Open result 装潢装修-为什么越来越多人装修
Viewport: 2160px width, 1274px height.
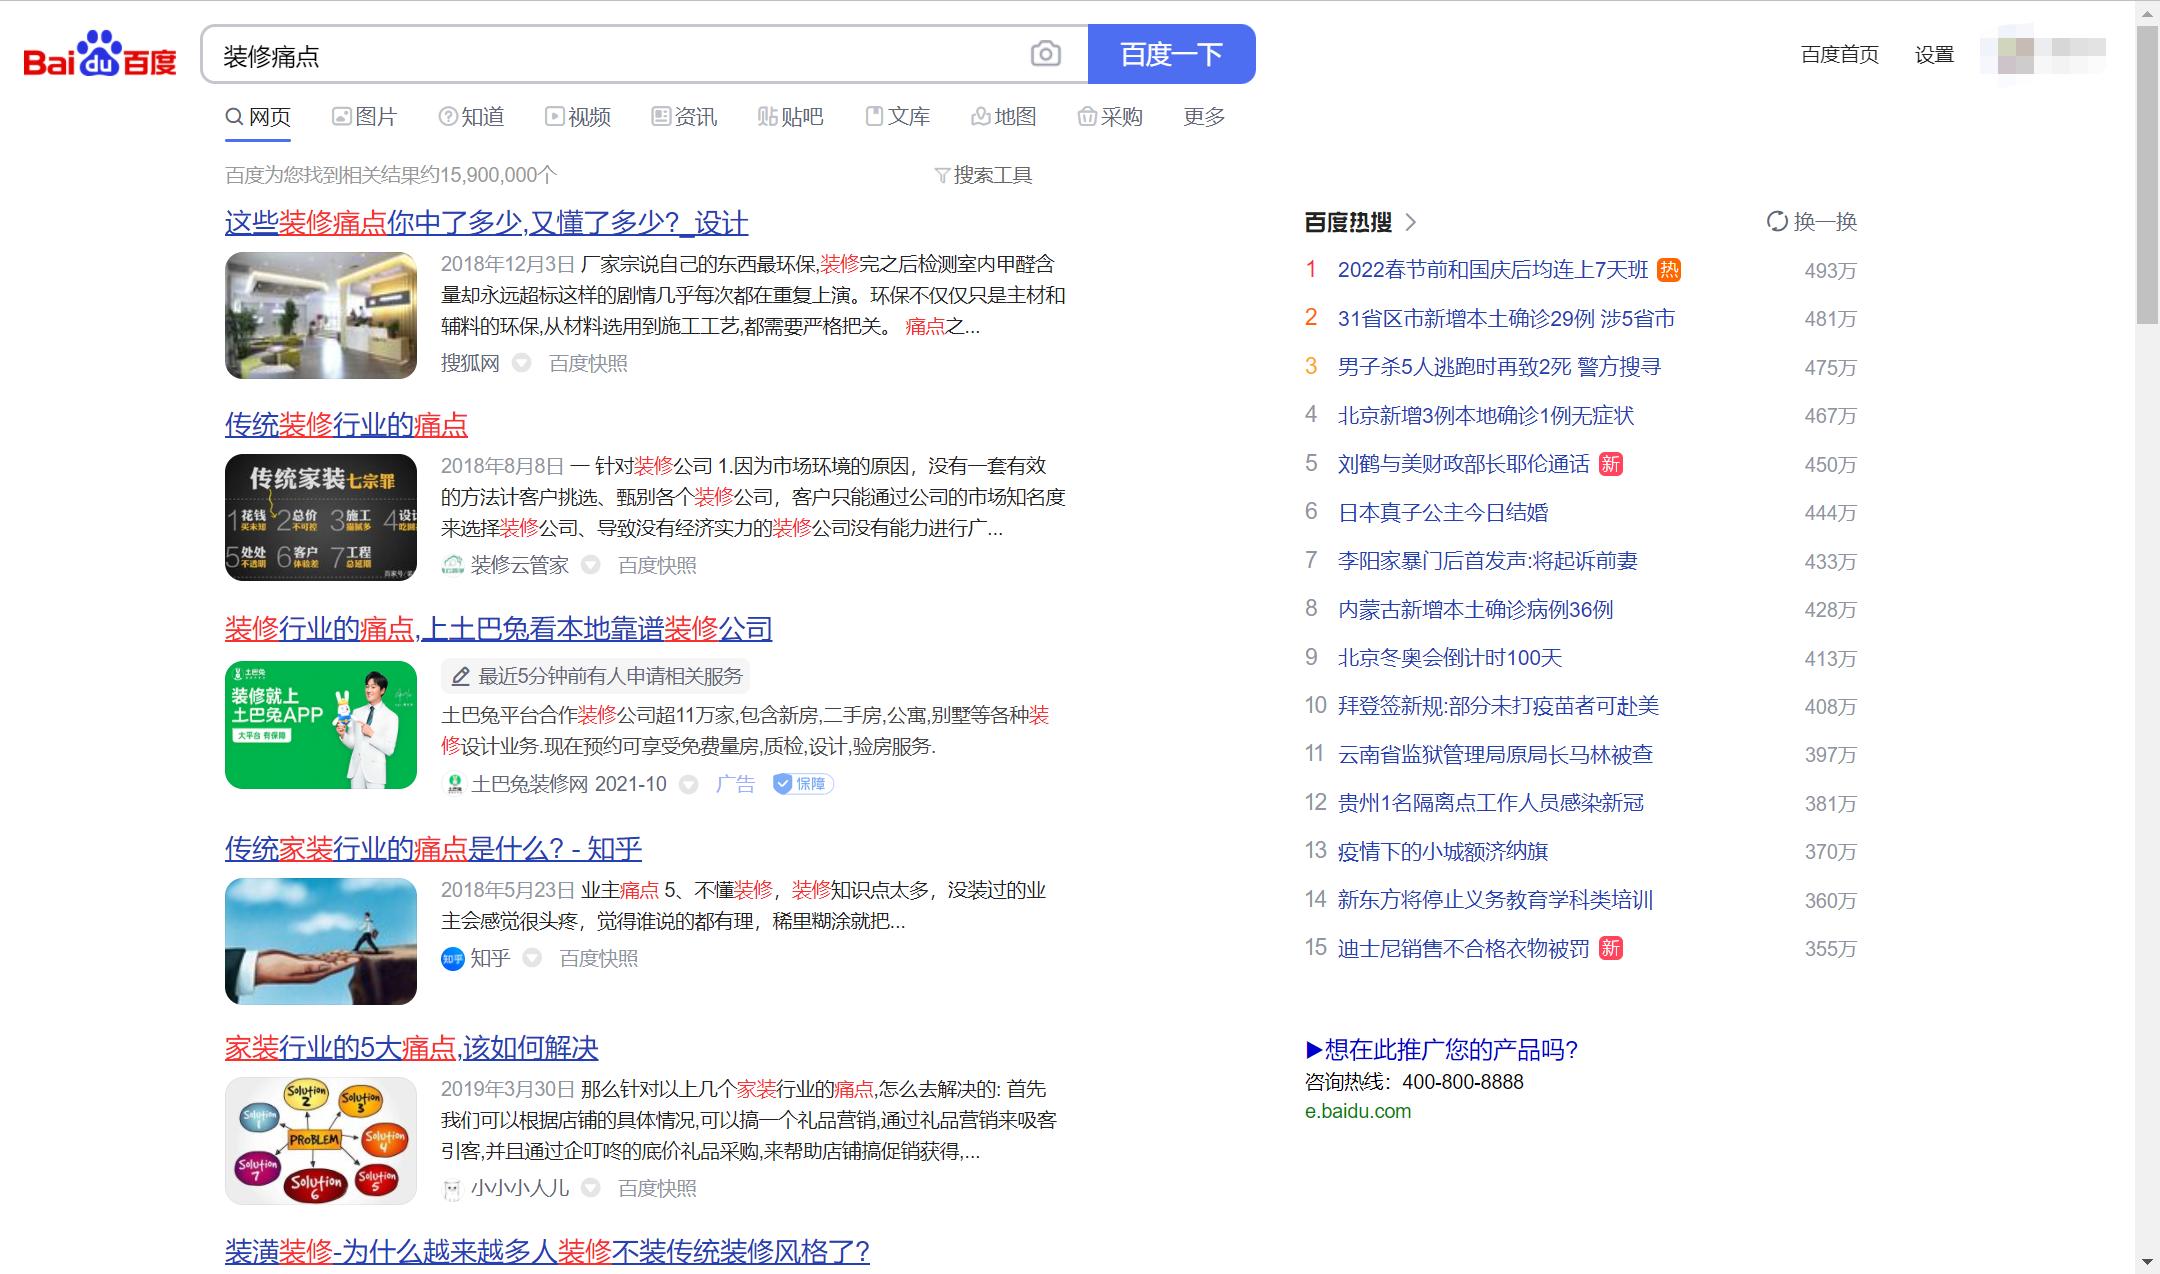547,1251
